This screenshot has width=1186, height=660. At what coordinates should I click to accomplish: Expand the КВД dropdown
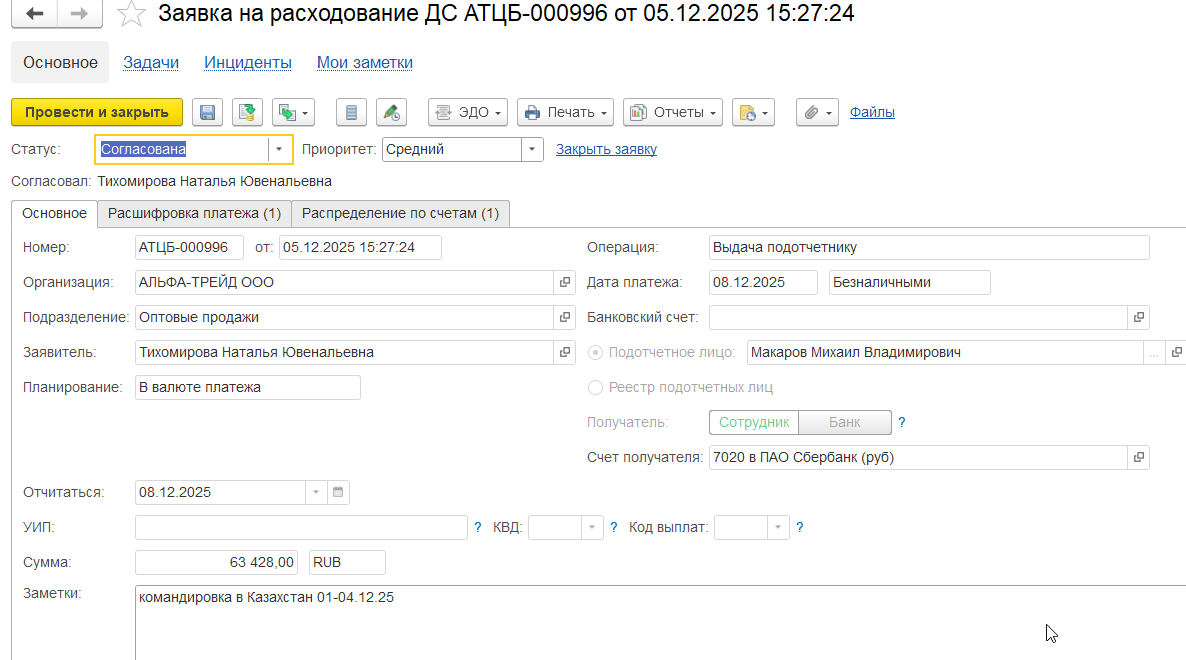tap(591, 528)
